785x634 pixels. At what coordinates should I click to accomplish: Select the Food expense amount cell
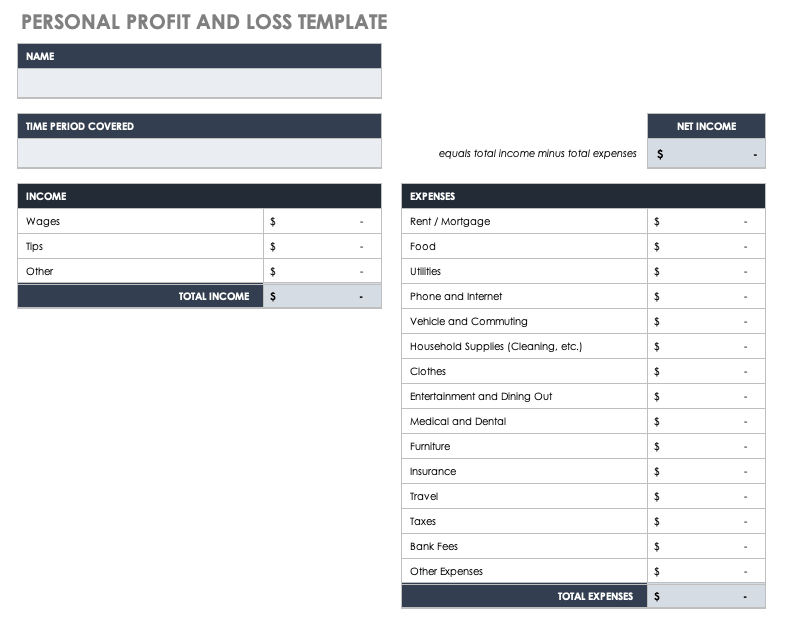(x=706, y=247)
